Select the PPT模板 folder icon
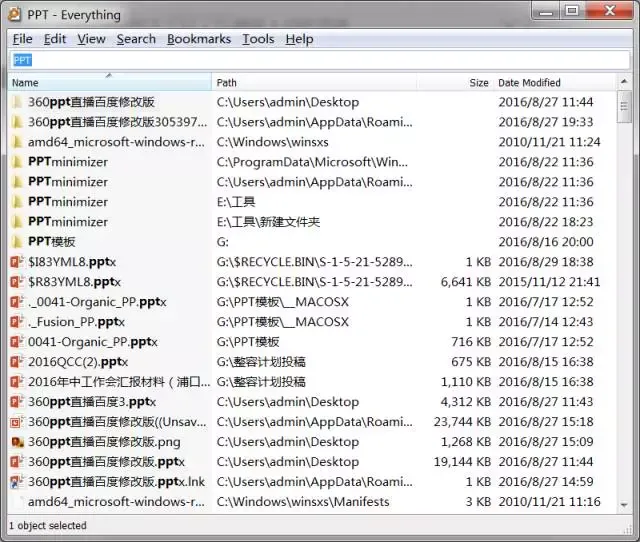The image size is (640, 542). click(17, 242)
